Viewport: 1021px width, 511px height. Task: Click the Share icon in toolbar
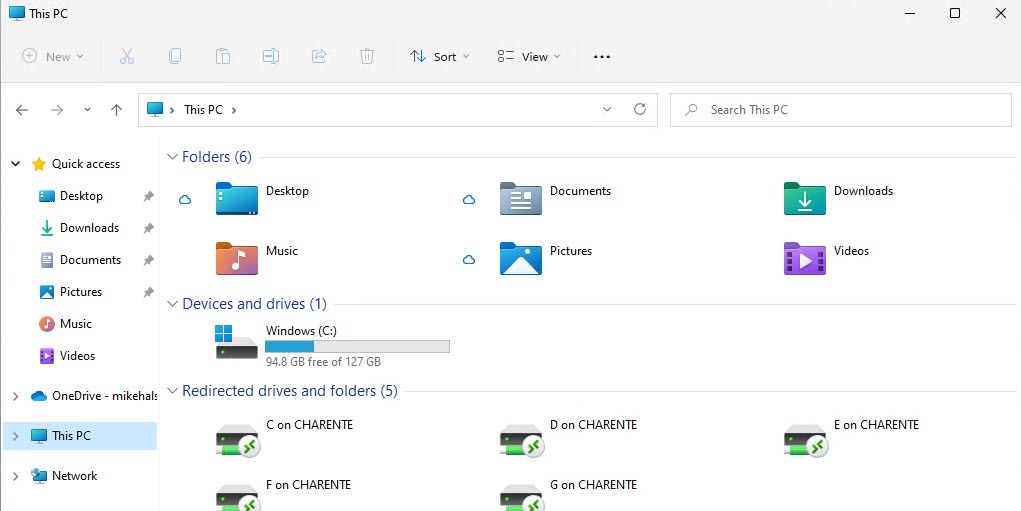[319, 57]
